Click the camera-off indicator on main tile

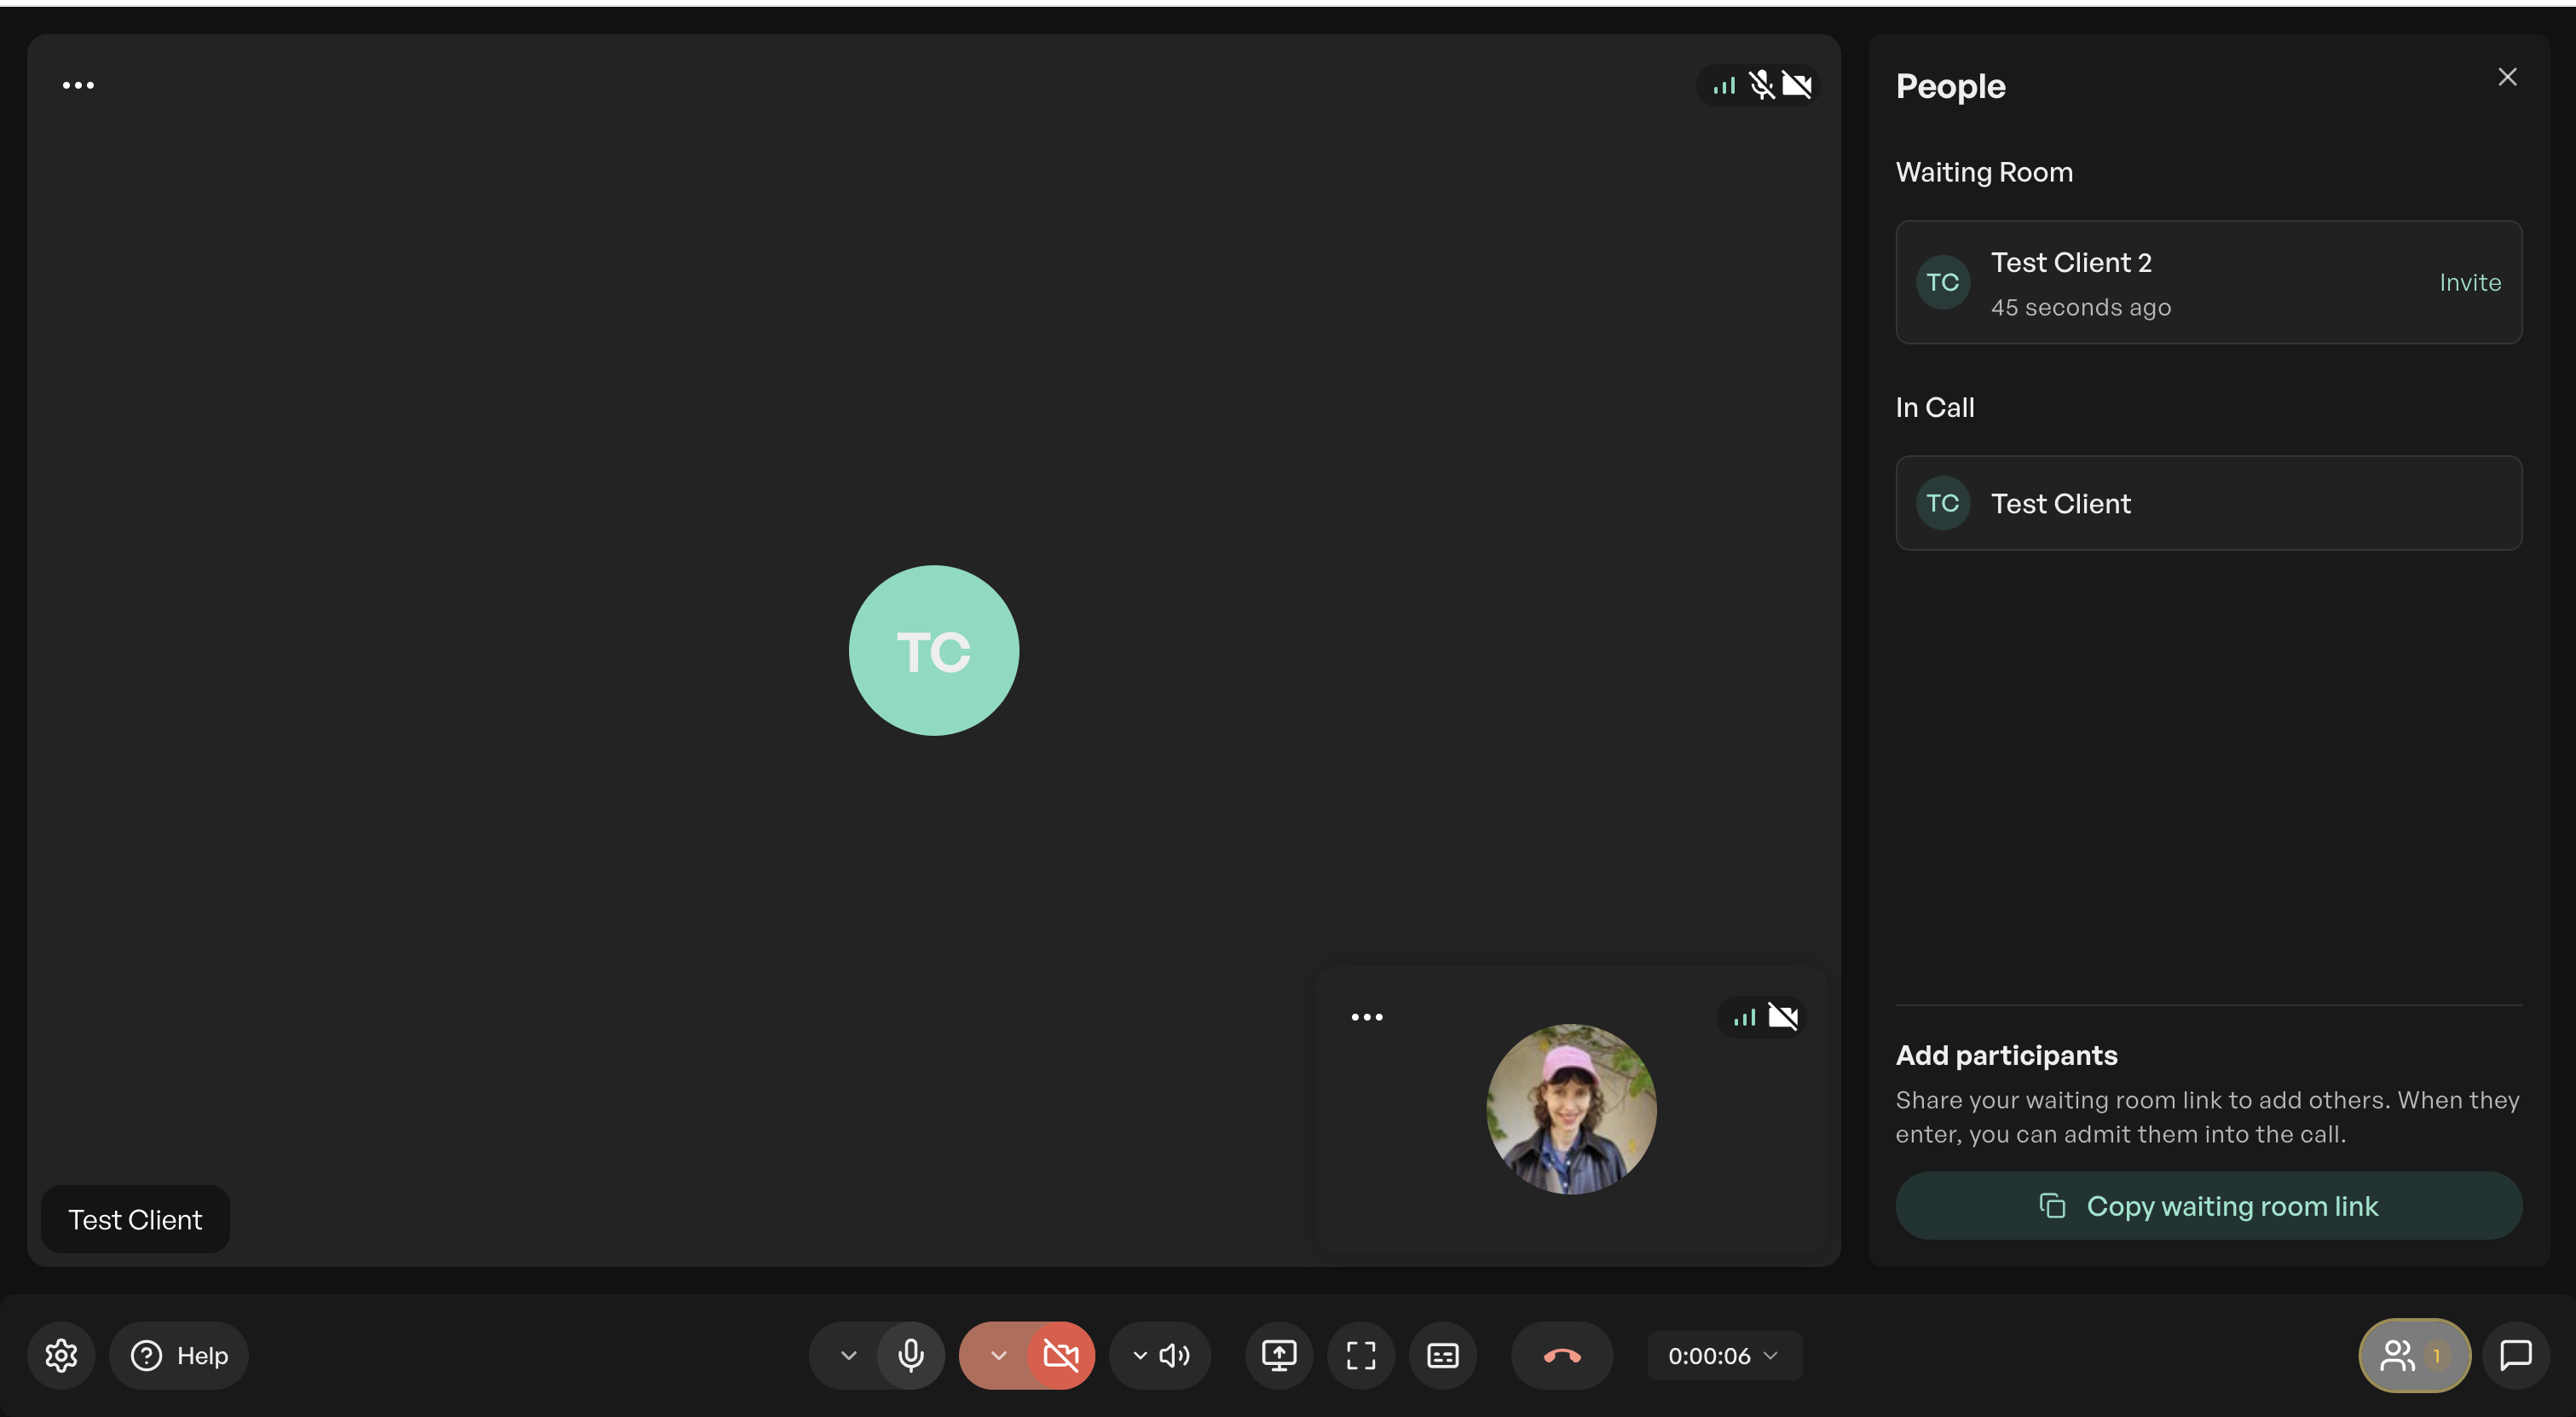tap(1797, 85)
